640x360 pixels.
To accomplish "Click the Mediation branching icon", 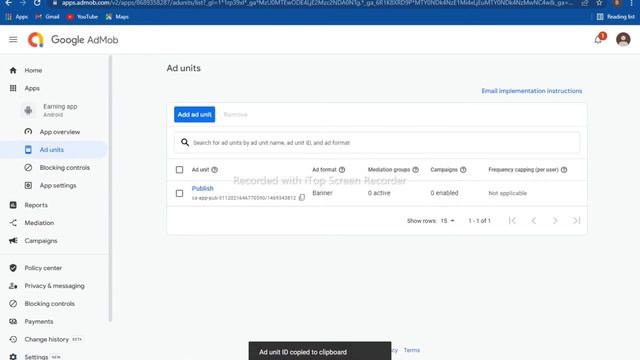I will pos(13,223).
